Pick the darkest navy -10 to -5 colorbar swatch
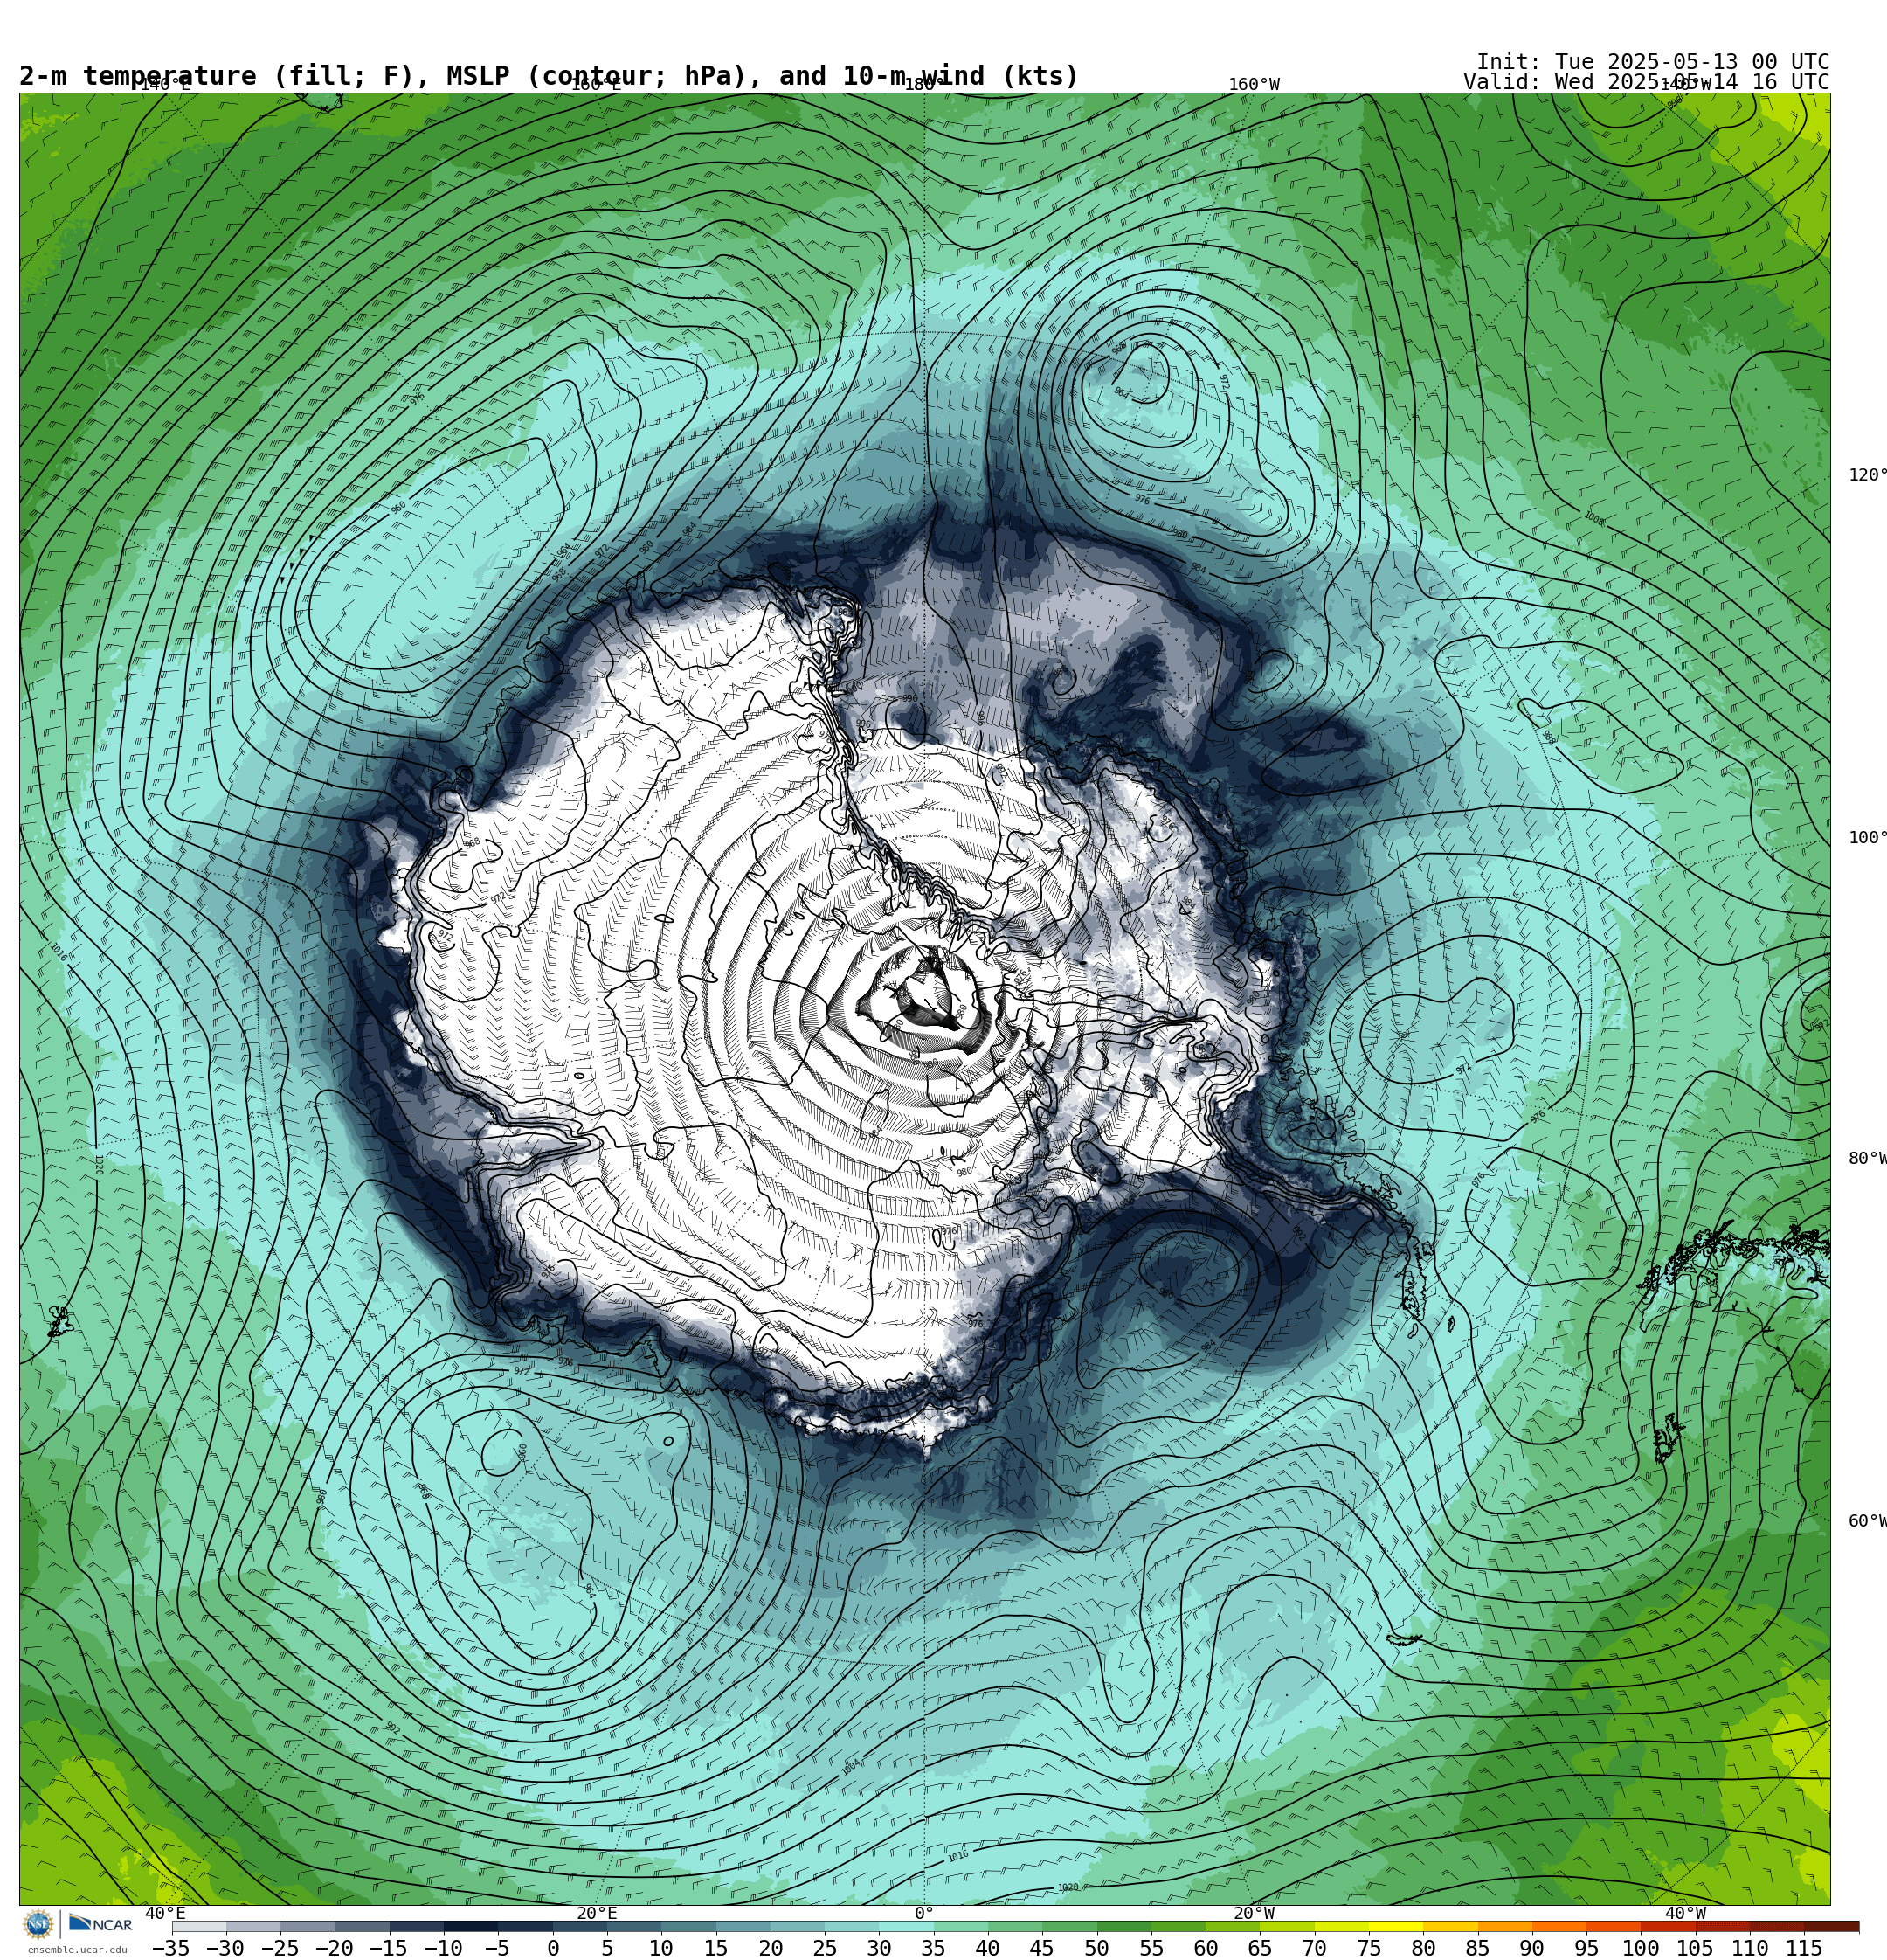 471,1926
